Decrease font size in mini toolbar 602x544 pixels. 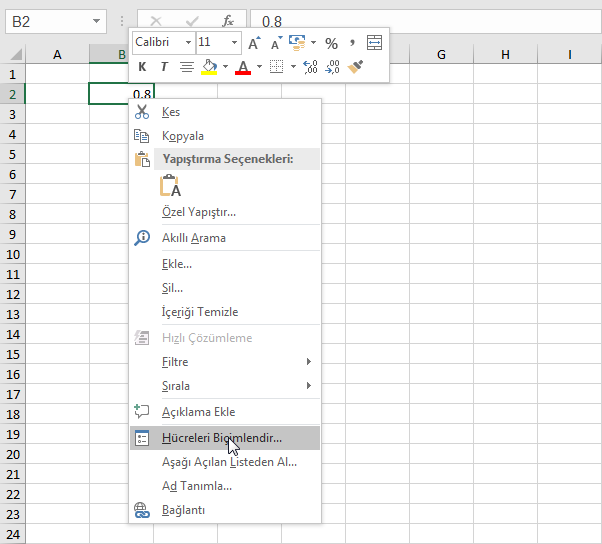tap(276, 43)
